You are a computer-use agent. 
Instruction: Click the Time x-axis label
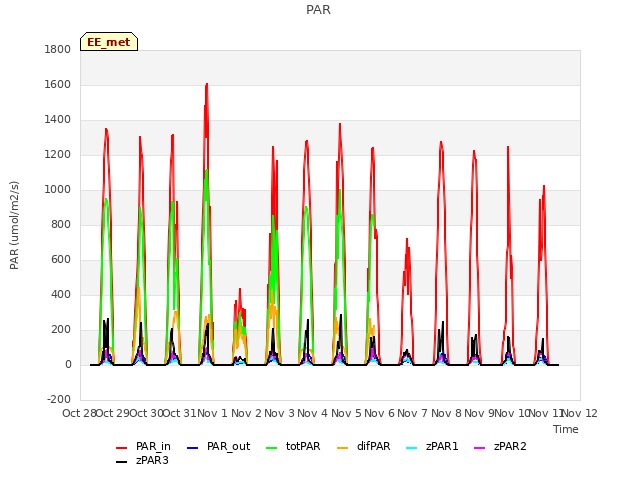coord(566,429)
